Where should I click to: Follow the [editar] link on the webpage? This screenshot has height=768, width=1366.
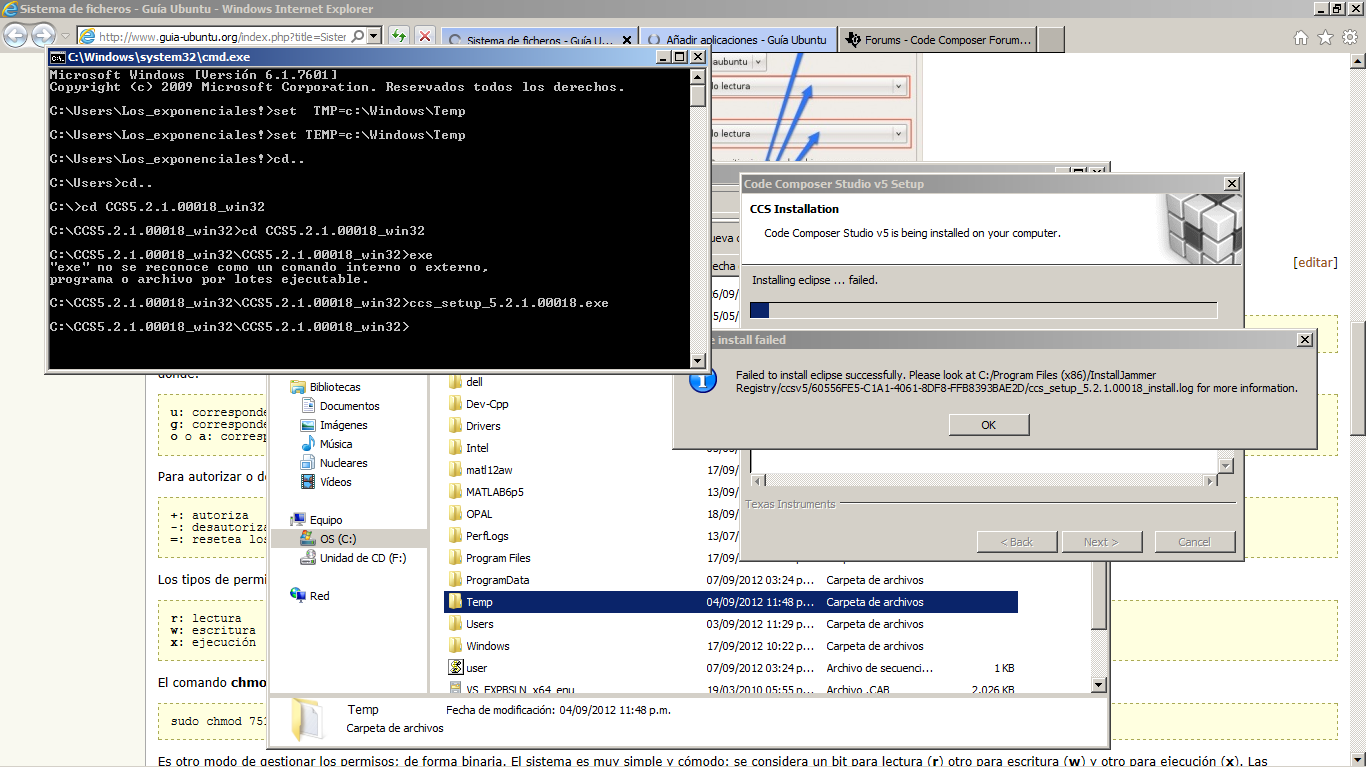point(1315,262)
